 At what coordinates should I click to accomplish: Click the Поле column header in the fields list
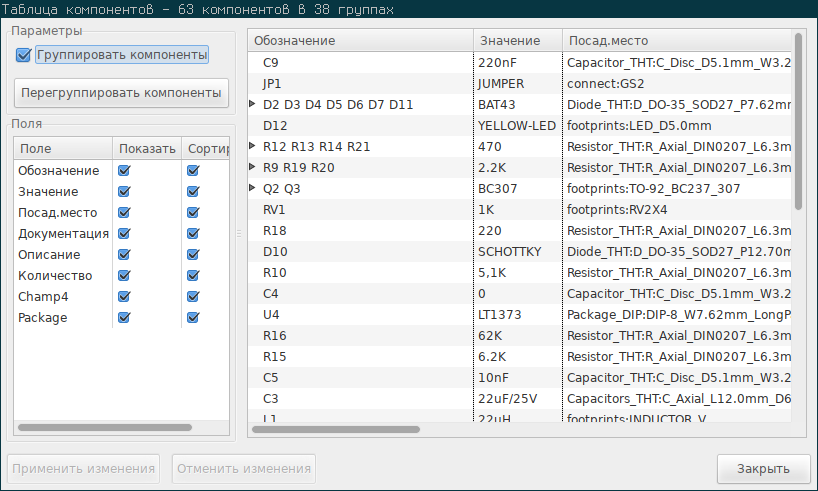point(63,149)
